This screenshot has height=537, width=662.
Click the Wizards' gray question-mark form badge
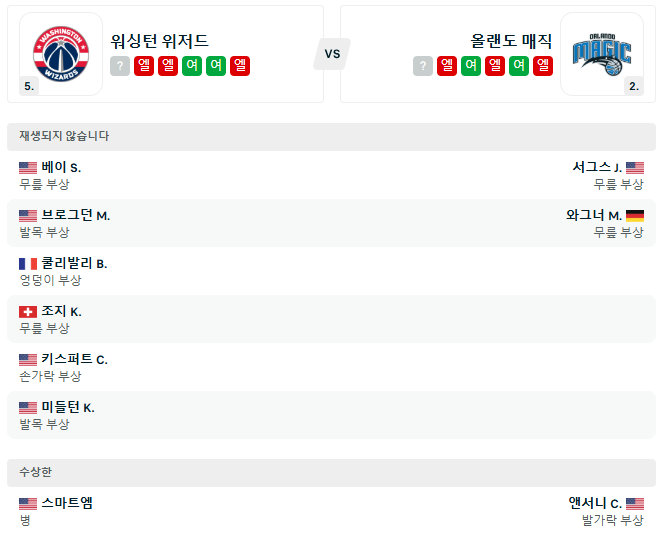pos(120,66)
